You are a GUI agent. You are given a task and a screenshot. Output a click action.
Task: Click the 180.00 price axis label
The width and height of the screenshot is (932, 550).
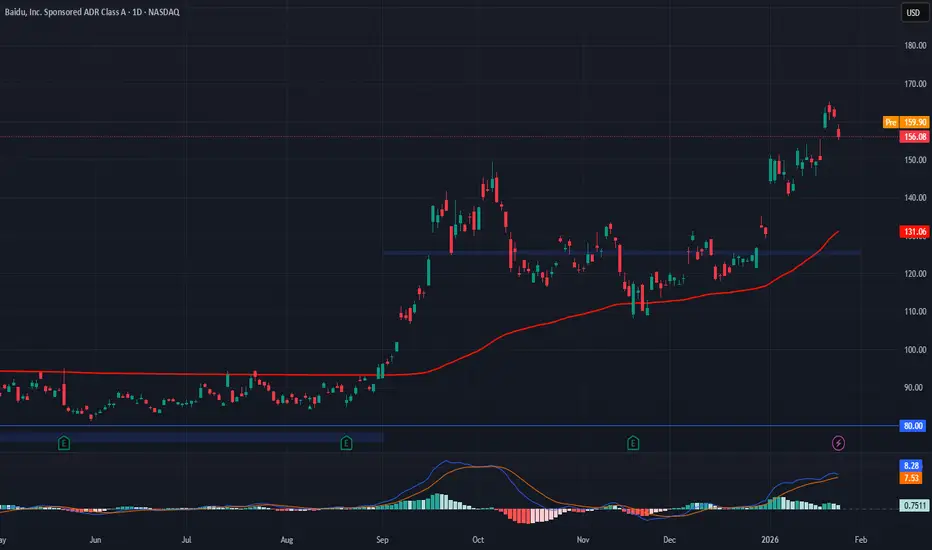pos(915,46)
